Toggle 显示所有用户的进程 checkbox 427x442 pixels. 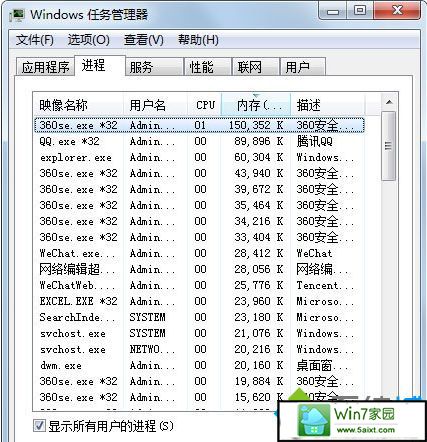(x=39, y=426)
